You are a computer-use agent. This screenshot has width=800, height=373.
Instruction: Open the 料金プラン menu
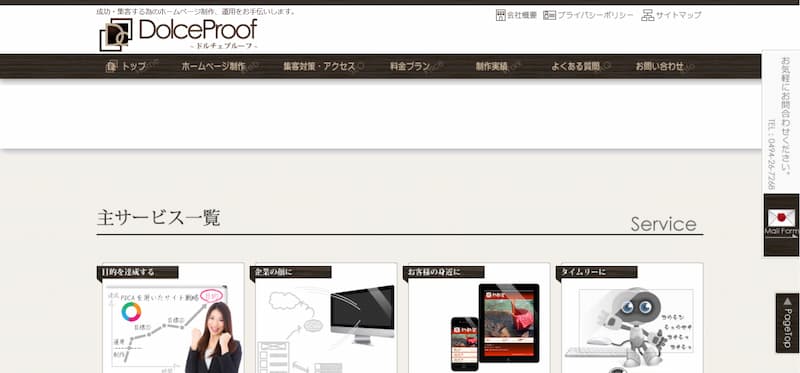[x=410, y=66]
